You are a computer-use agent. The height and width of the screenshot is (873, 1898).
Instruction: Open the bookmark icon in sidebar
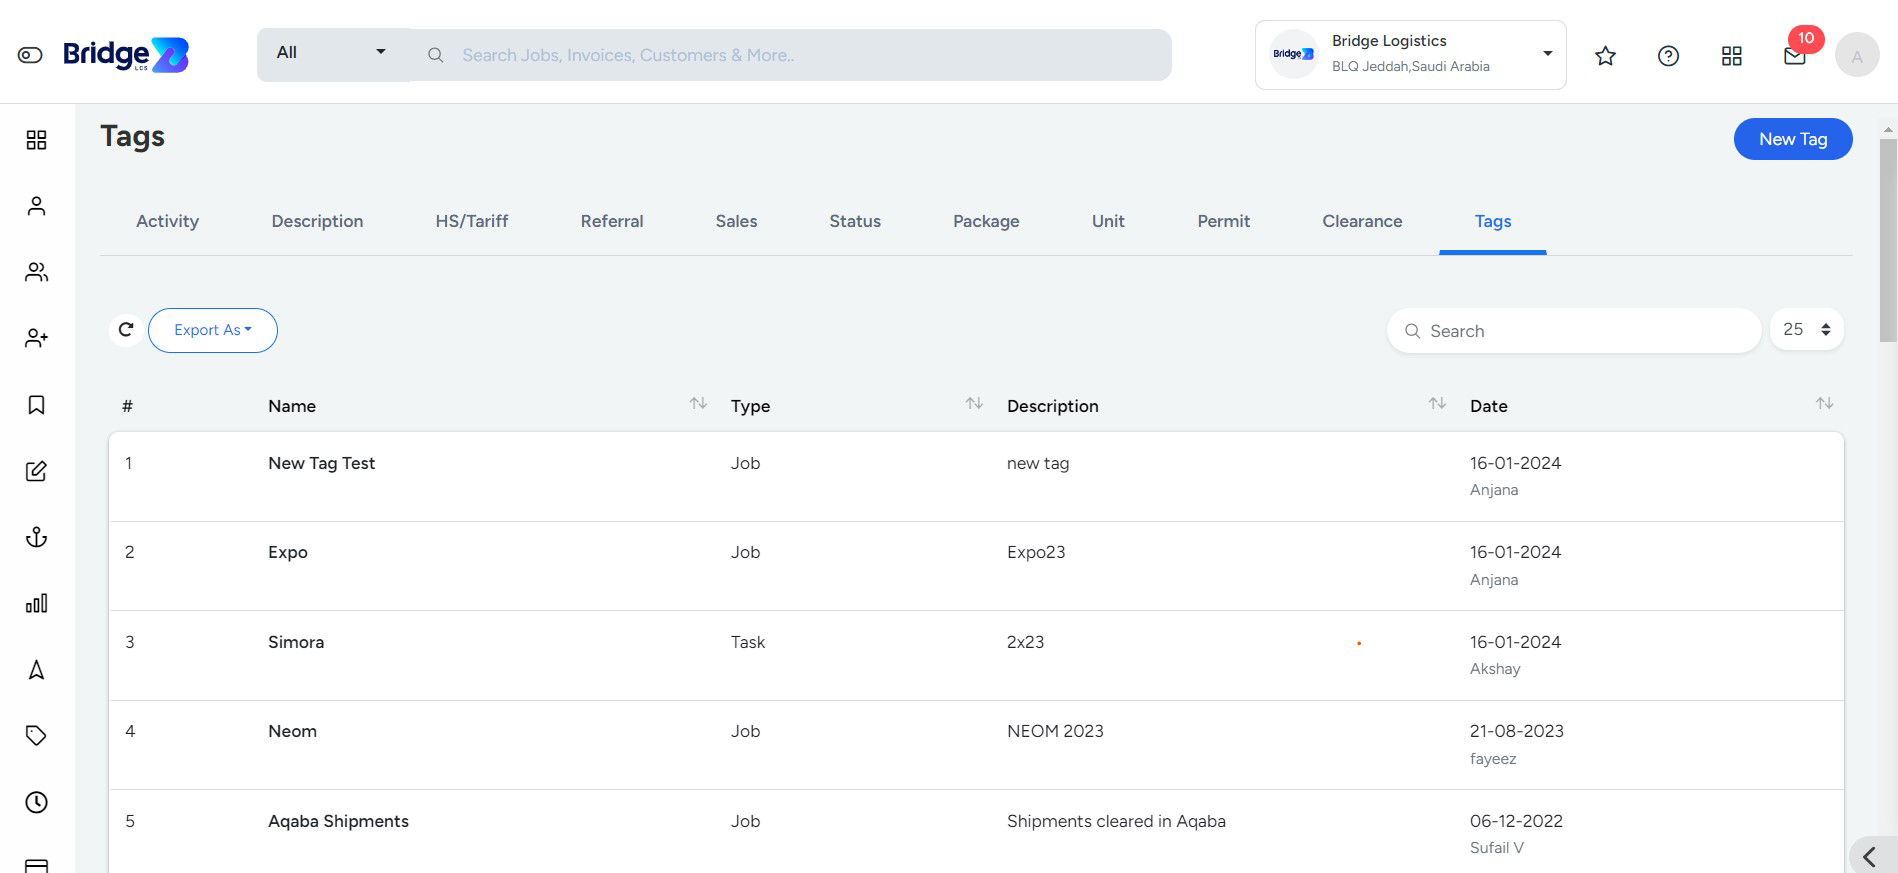click(37, 405)
